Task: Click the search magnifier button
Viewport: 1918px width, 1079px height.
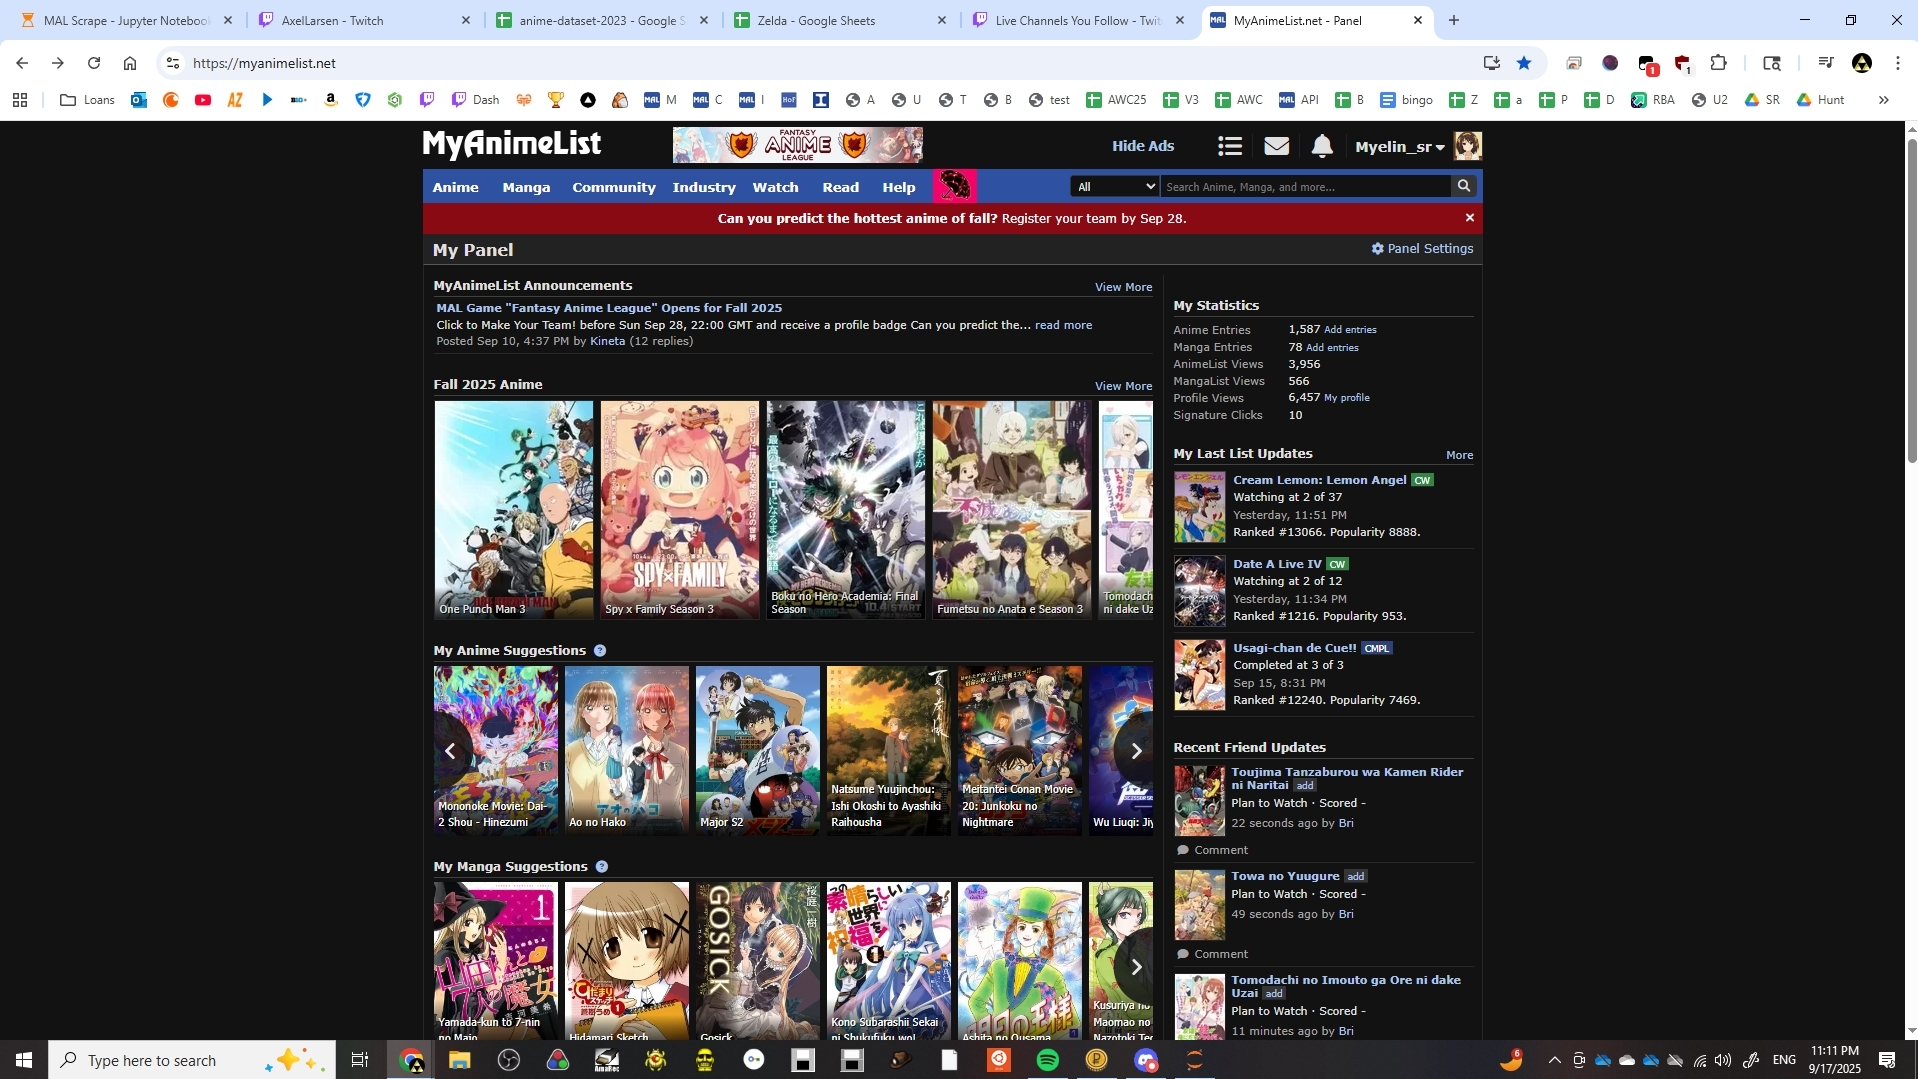Action: 1464,186
